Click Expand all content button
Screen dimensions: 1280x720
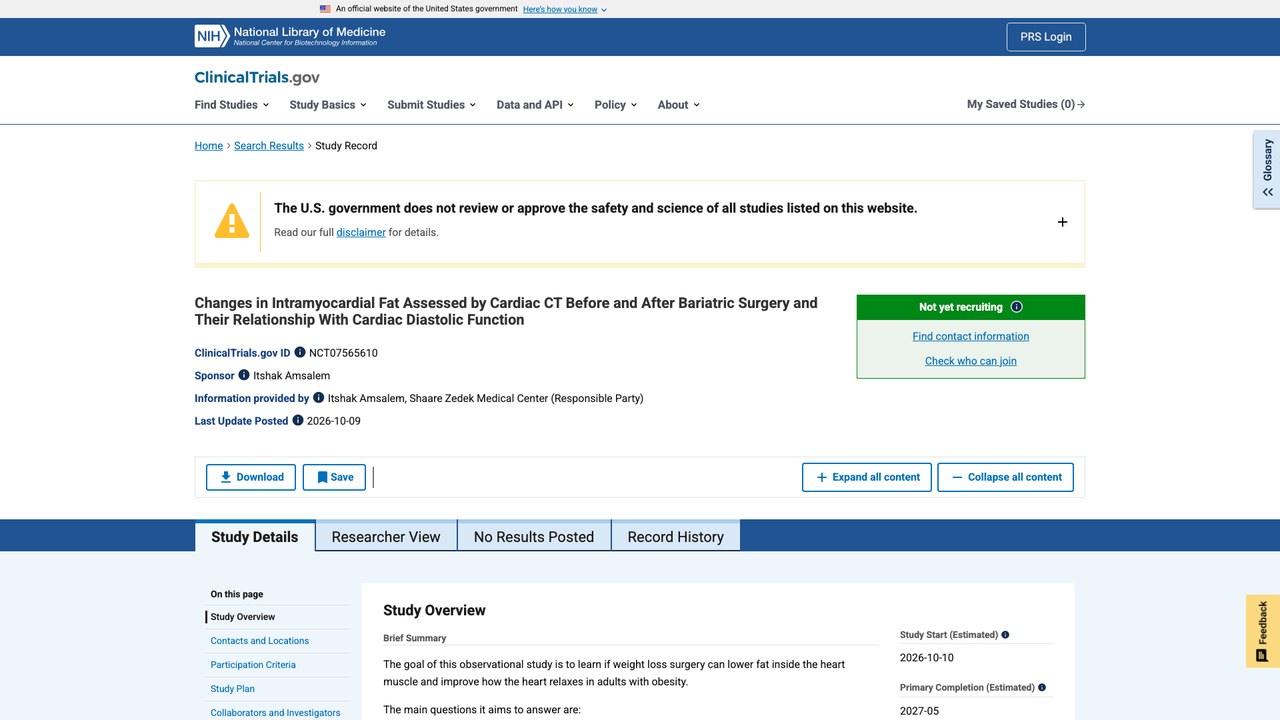(x=867, y=477)
